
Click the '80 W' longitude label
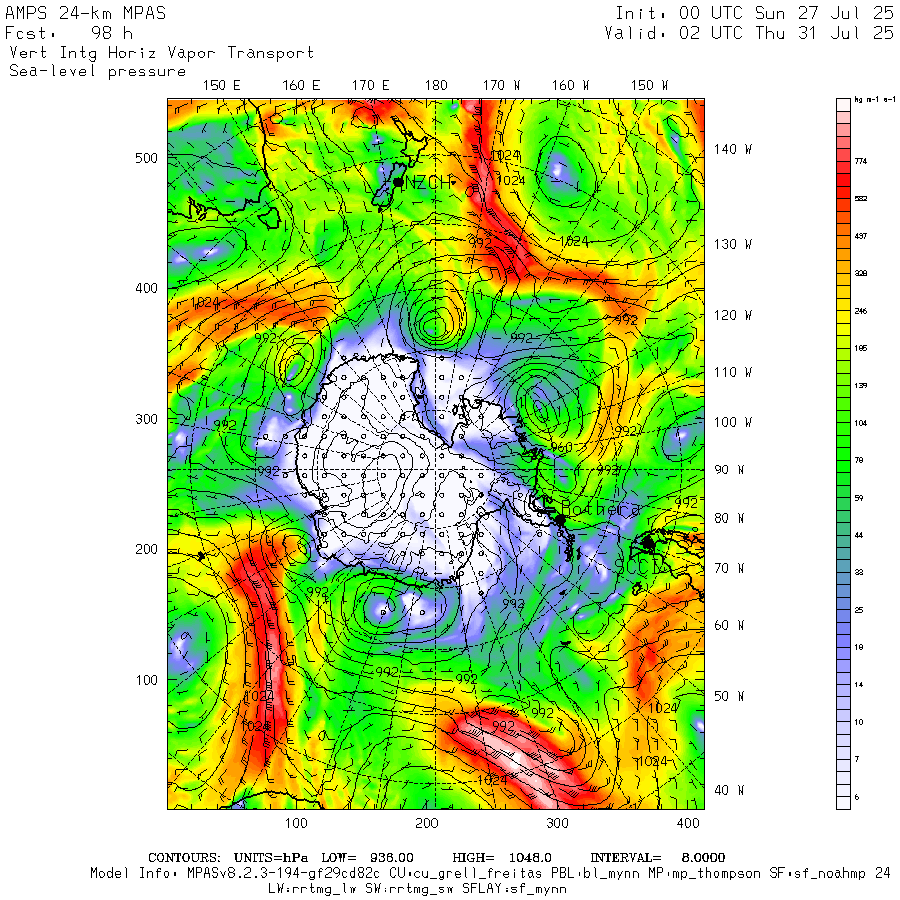click(x=729, y=518)
